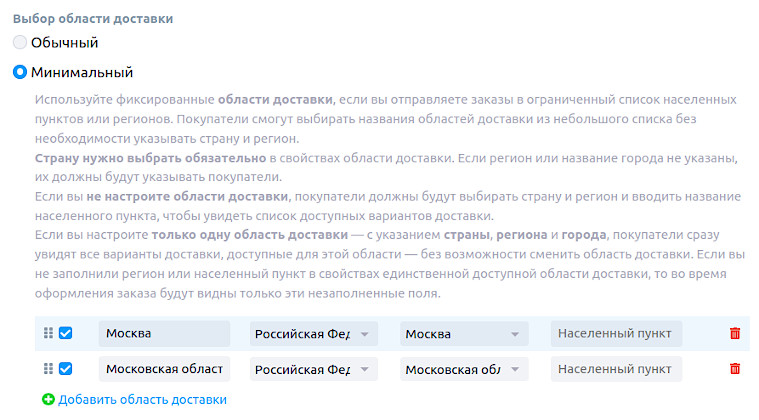
Task: Choose the Минимальный radio option
Action: pyautogui.click(x=20, y=73)
